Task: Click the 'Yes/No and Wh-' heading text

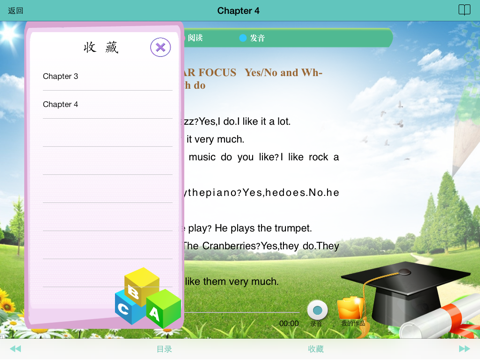Action: click(x=284, y=73)
